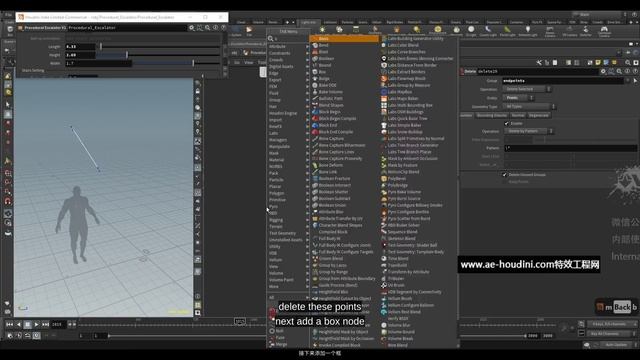640x360 pixels.
Task: Click the info icon in Delete parameter header
Action: 627,71
